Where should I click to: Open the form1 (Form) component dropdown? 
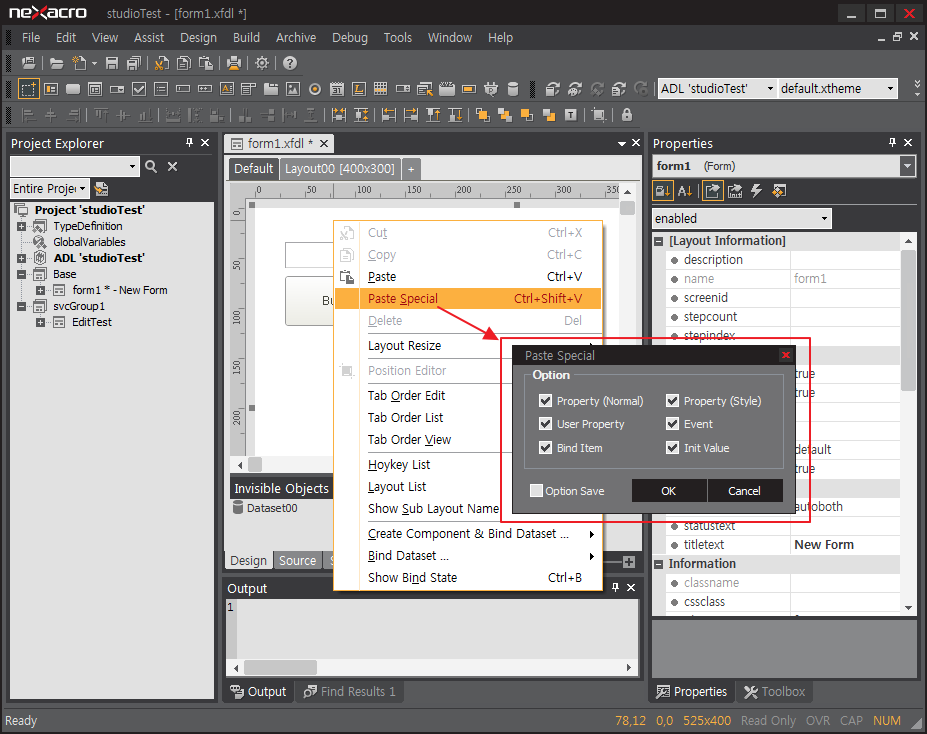point(907,166)
